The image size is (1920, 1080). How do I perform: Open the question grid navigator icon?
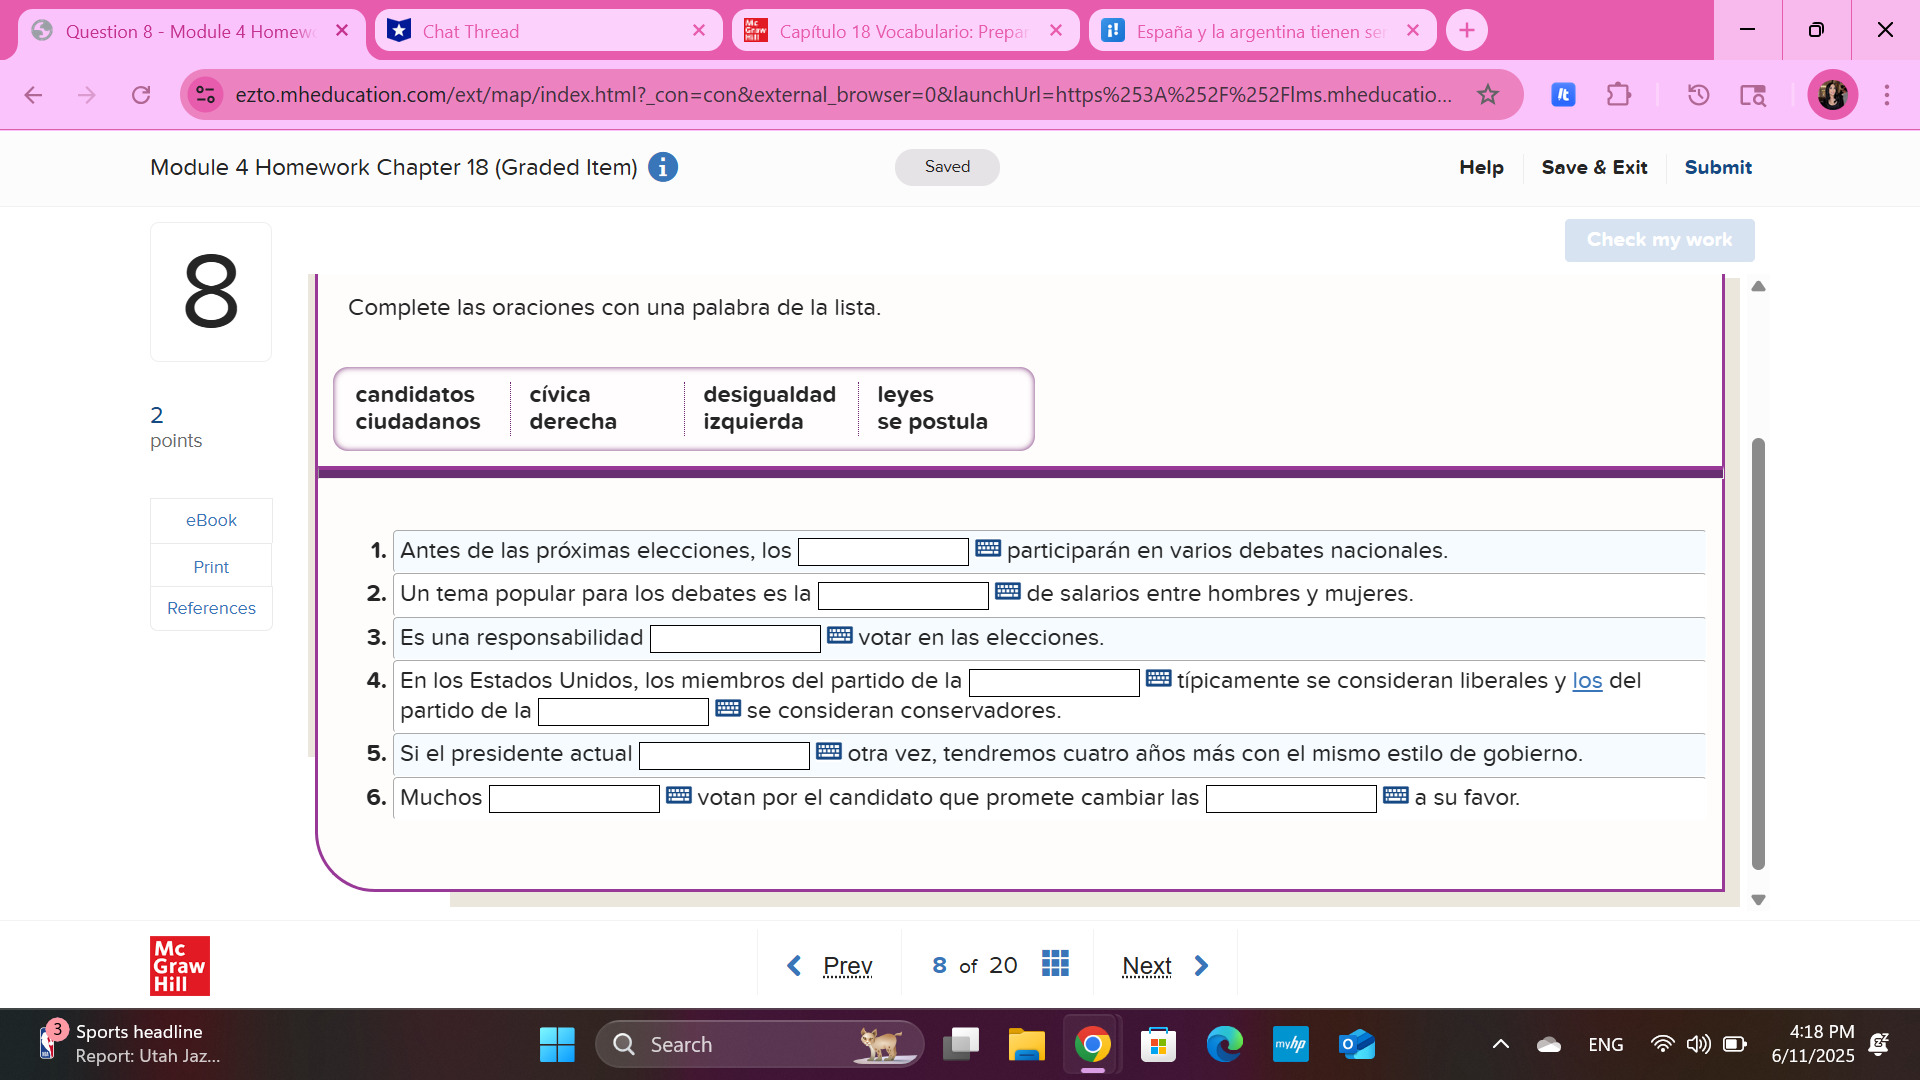pos(1055,963)
